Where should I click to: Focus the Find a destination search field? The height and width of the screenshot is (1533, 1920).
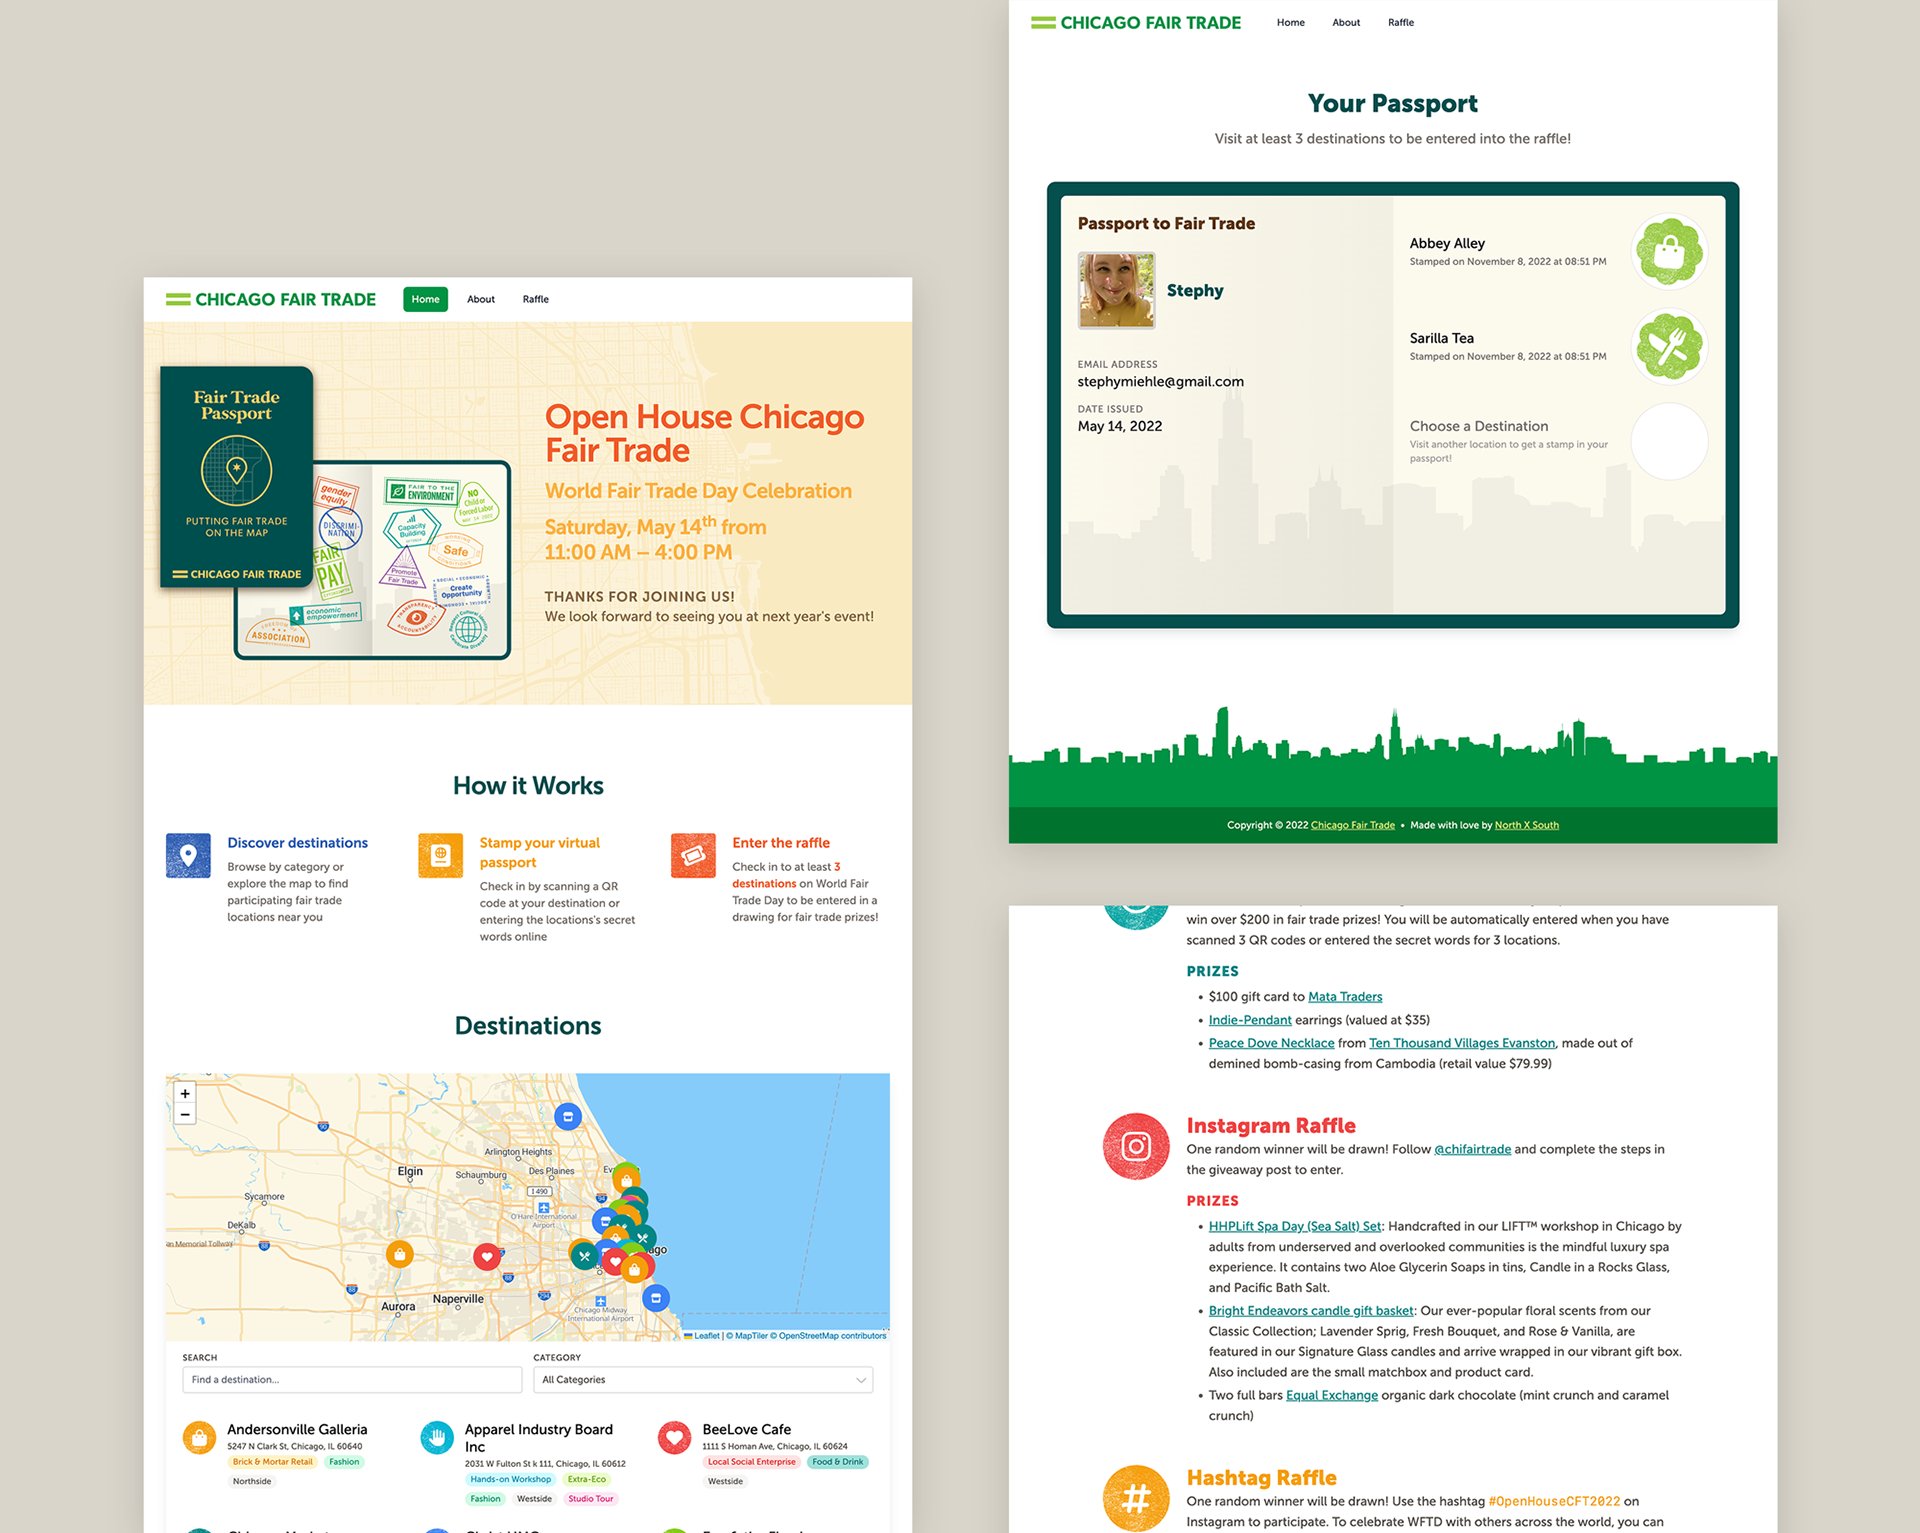coord(352,1379)
